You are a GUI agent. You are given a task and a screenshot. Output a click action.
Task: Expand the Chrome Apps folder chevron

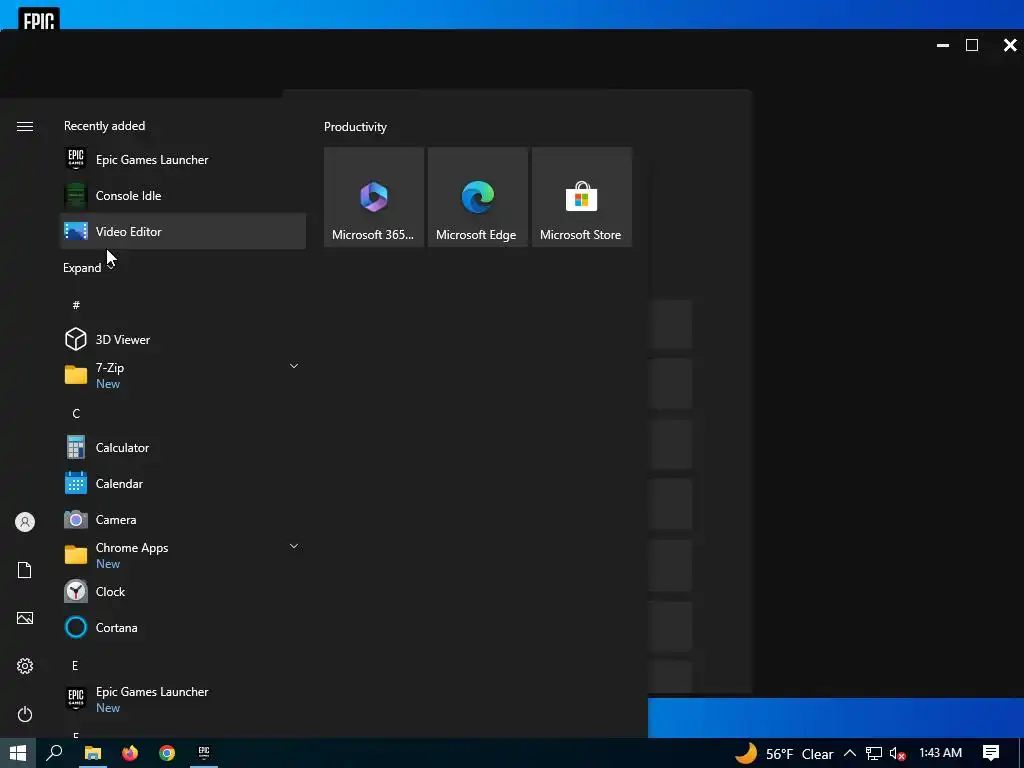click(x=294, y=546)
